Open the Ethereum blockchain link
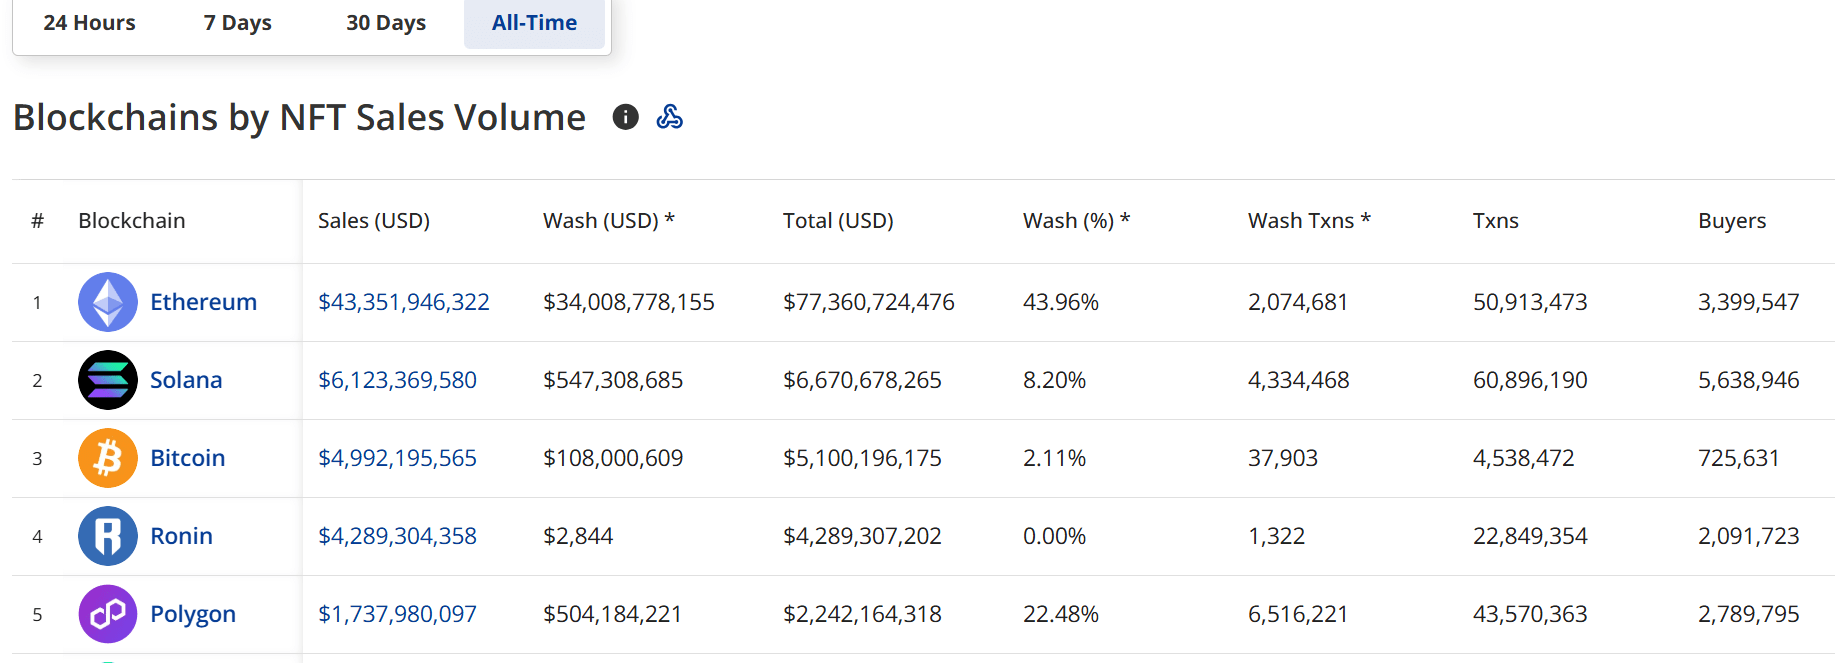The width and height of the screenshot is (1840, 663). (203, 302)
